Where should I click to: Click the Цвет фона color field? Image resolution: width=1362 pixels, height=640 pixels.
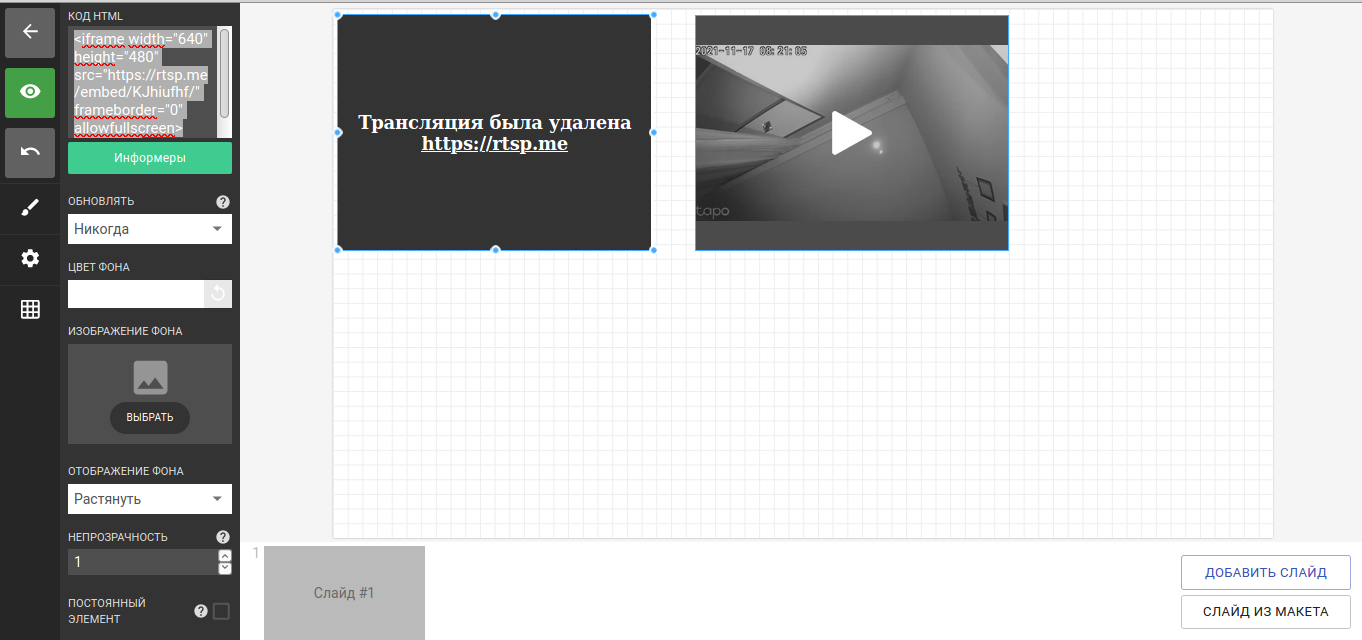pyautogui.click(x=136, y=294)
